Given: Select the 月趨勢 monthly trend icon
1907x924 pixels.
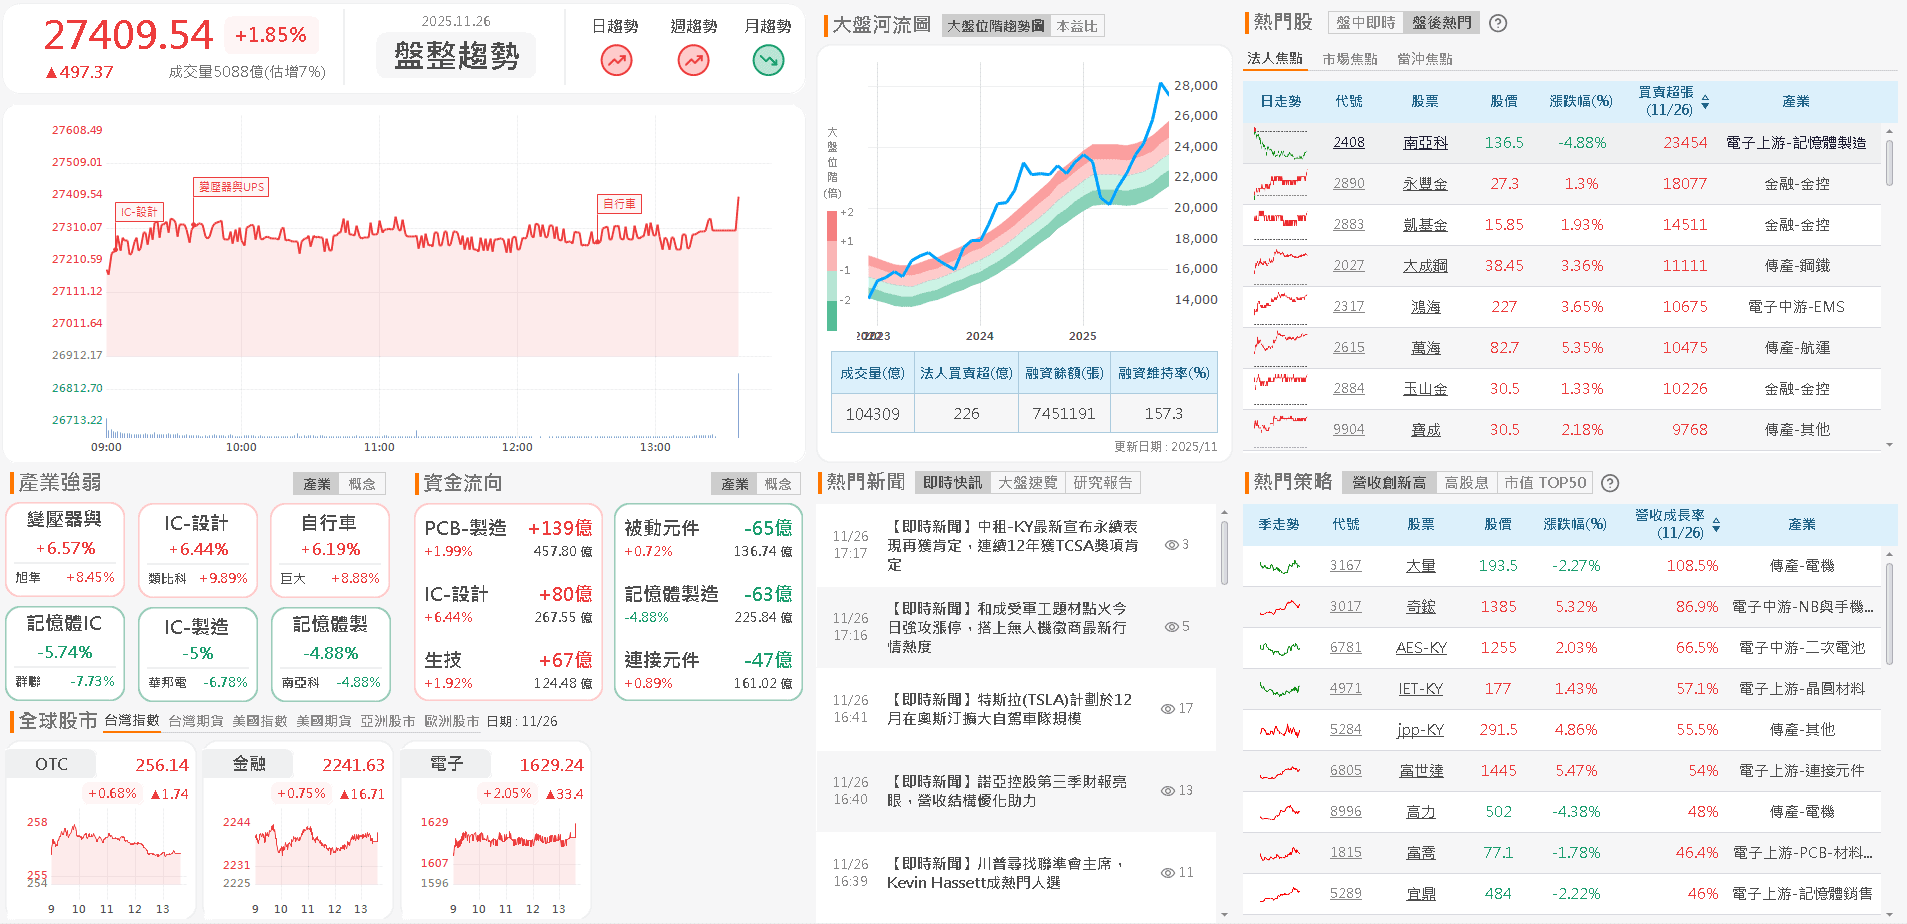Looking at the screenshot, I should (x=767, y=60).
